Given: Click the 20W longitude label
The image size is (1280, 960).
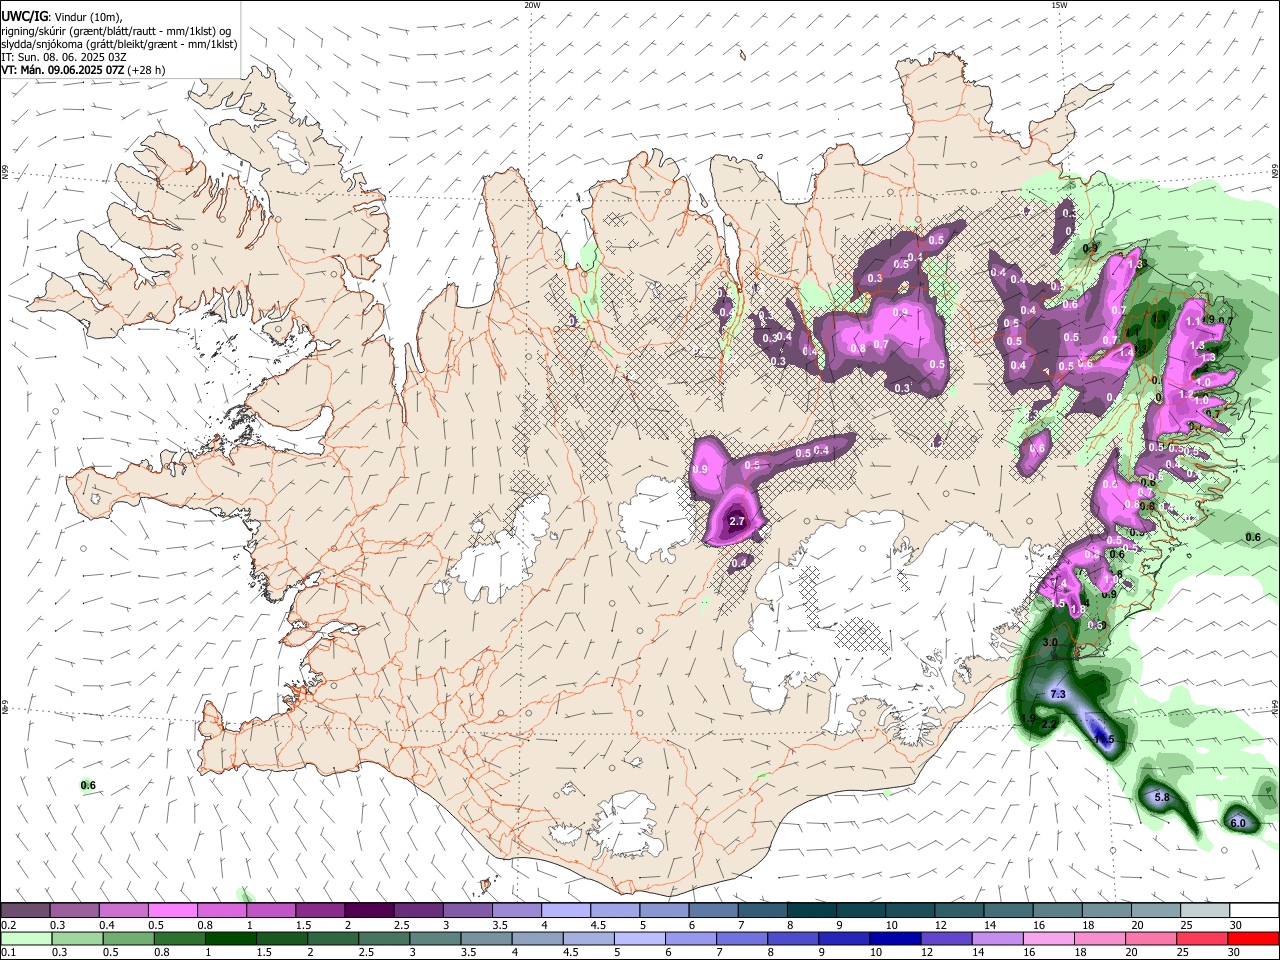Looking at the screenshot, I should [532, 5].
